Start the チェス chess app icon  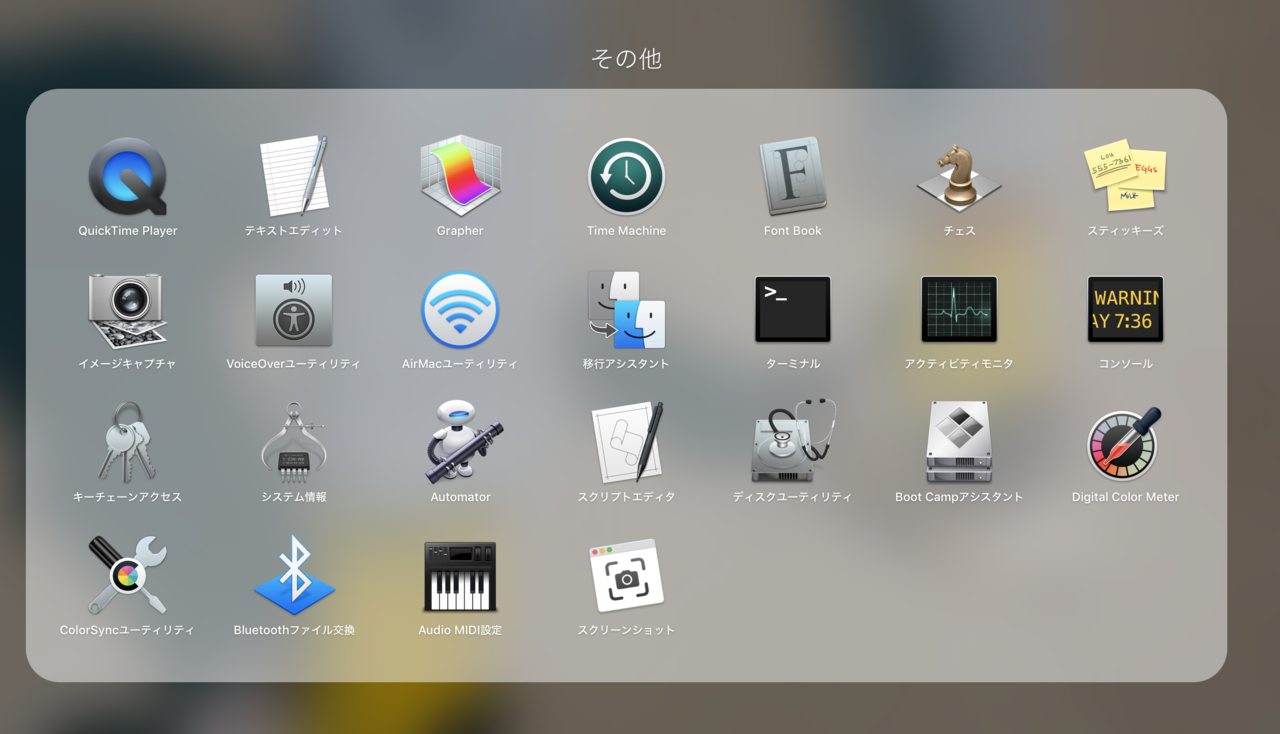click(959, 176)
